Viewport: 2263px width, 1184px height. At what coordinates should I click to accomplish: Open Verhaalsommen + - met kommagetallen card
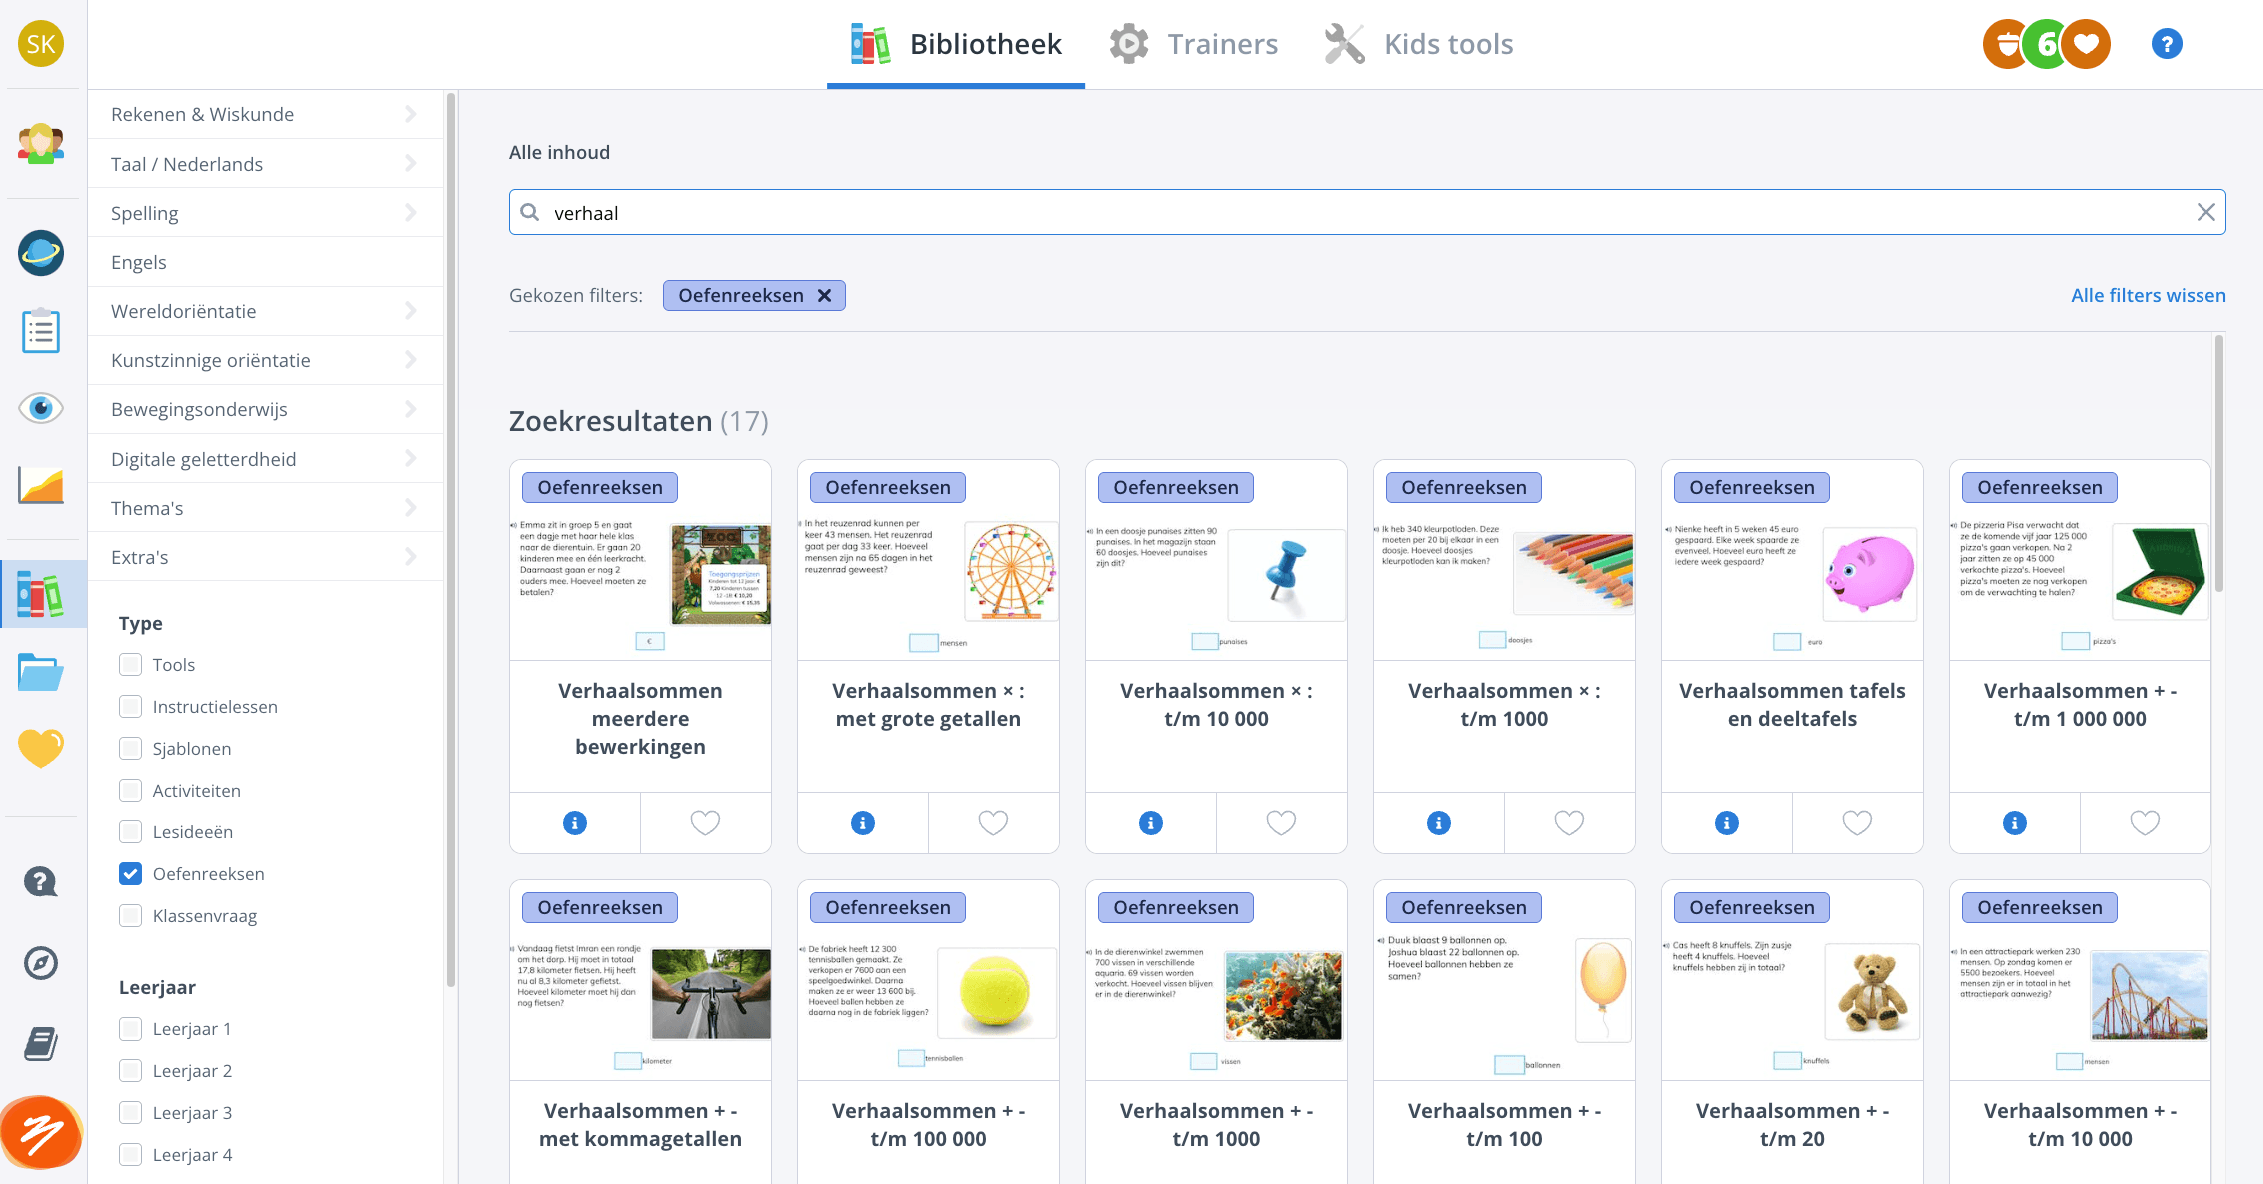pos(640,1032)
